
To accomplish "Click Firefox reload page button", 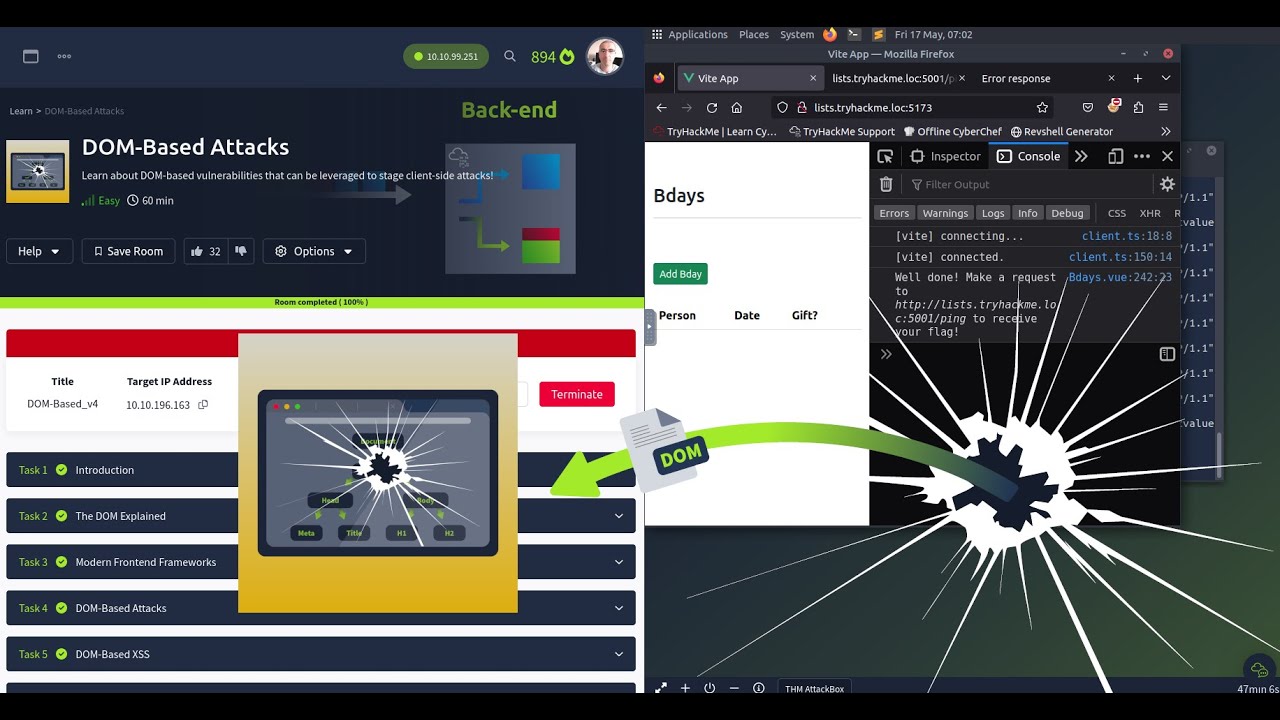I will coord(712,107).
